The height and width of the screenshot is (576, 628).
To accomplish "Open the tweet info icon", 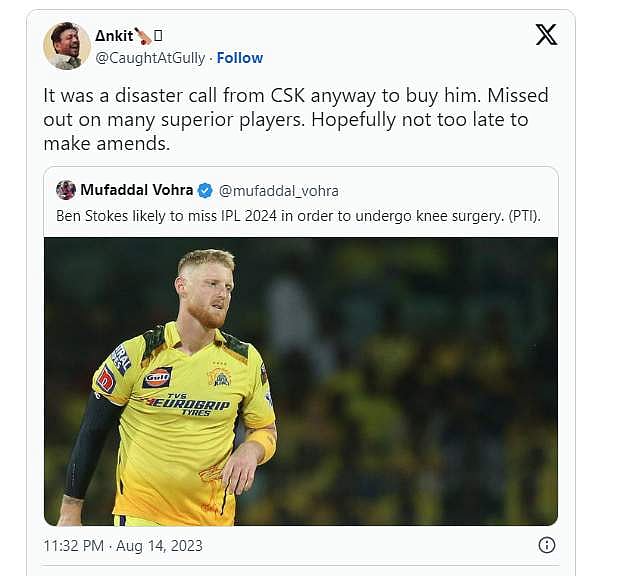I will 547,545.
